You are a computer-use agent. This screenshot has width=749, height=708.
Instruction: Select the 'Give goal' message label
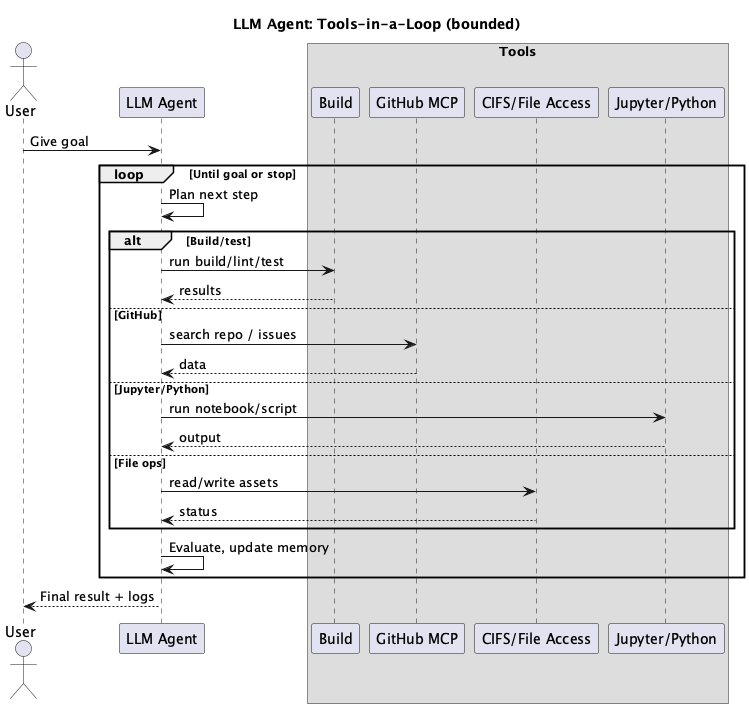(59, 141)
